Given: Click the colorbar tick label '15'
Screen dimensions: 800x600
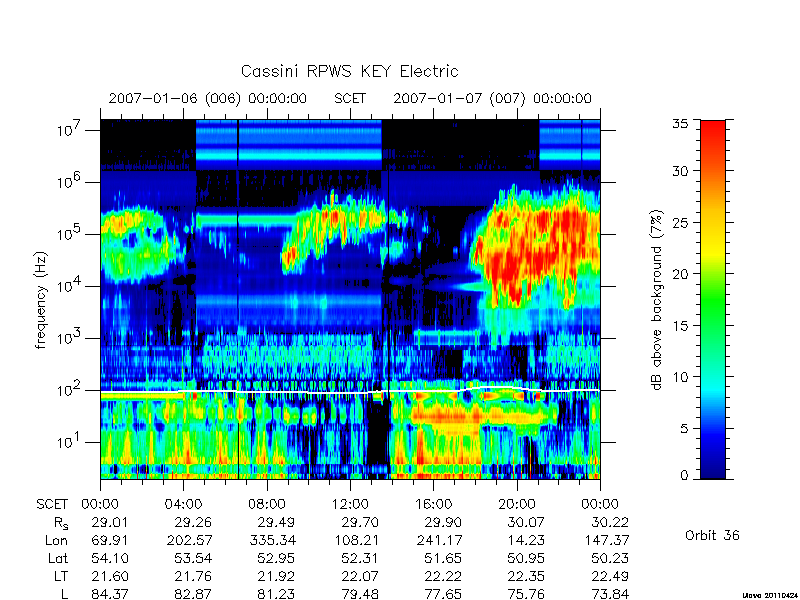Looking at the screenshot, I should (x=680, y=326).
